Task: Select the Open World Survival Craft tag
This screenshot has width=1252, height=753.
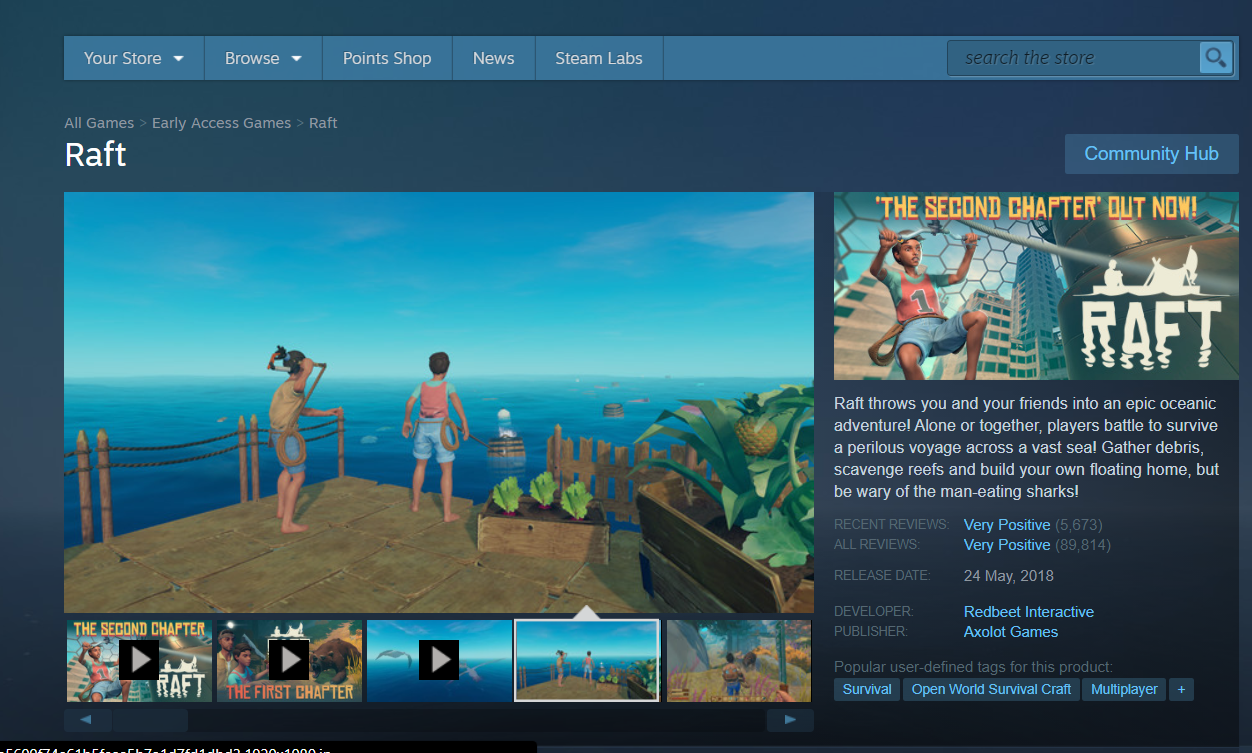Action: pyautogui.click(x=991, y=689)
